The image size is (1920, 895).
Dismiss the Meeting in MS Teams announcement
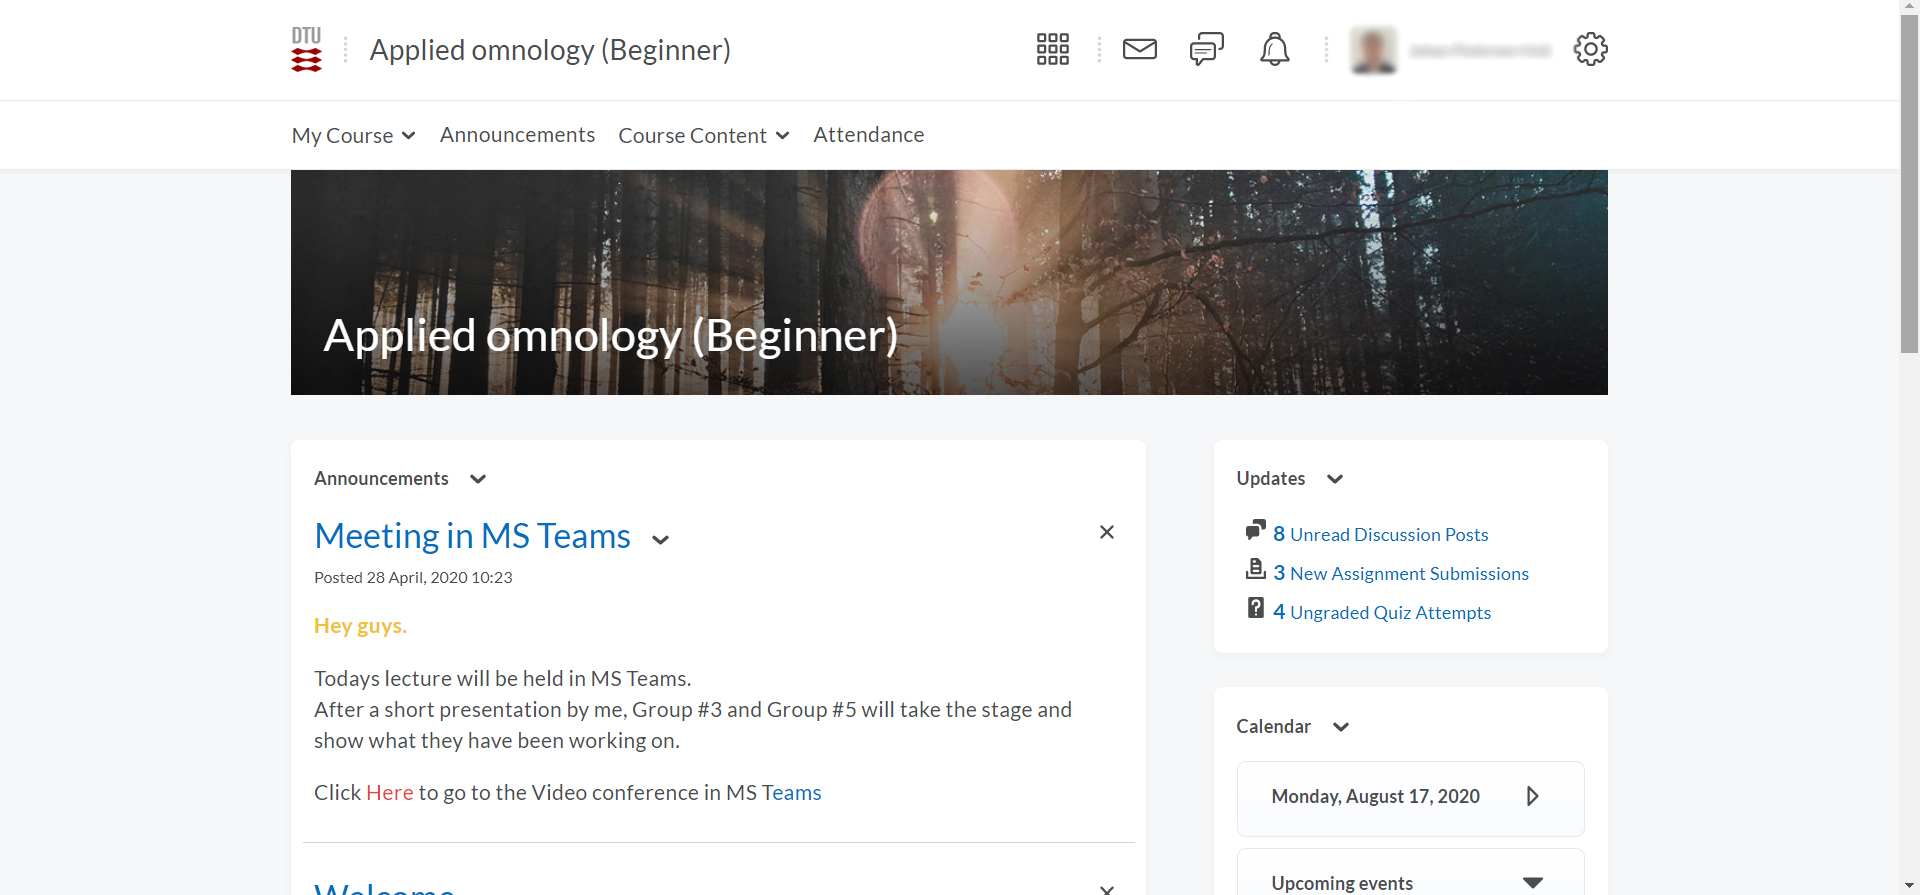coord(1106,532)
